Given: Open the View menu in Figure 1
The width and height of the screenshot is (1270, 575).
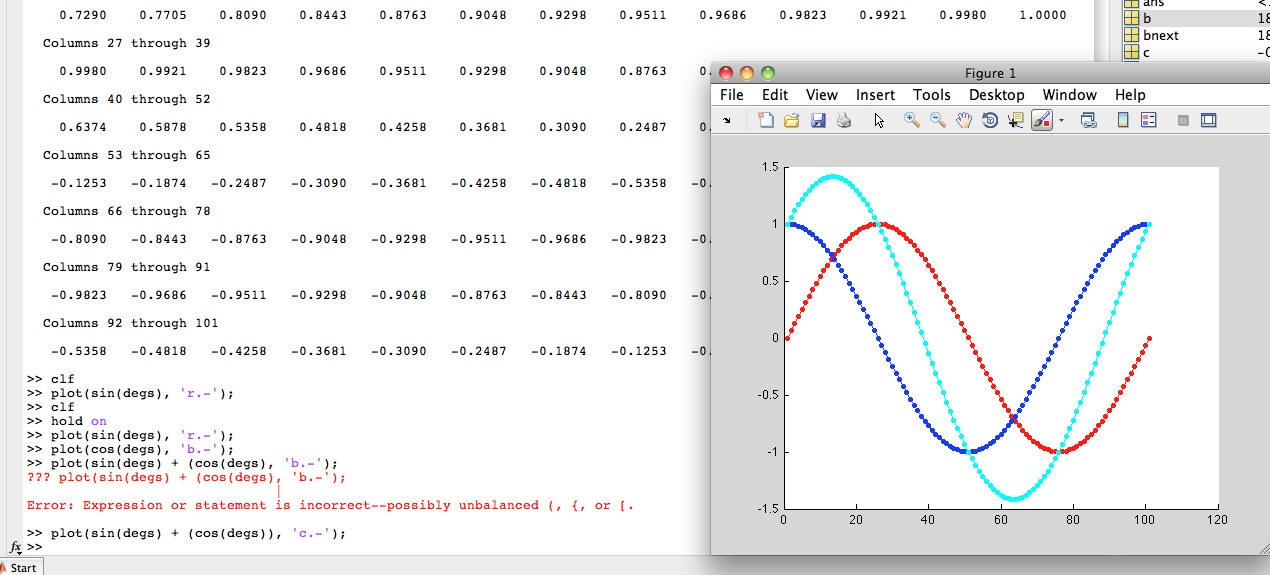Looking at the screenshot, I should (x=822, y=95).
